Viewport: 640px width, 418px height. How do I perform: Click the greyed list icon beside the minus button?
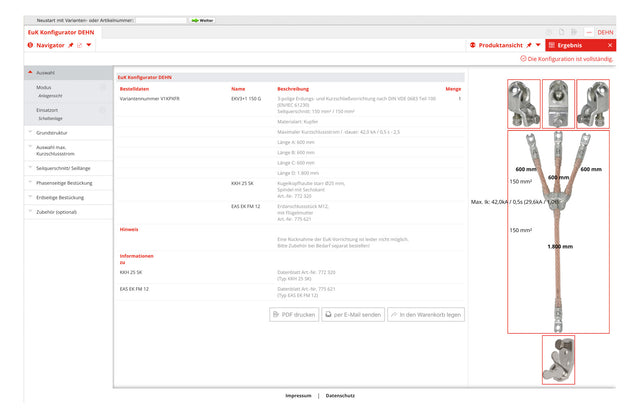574,32
